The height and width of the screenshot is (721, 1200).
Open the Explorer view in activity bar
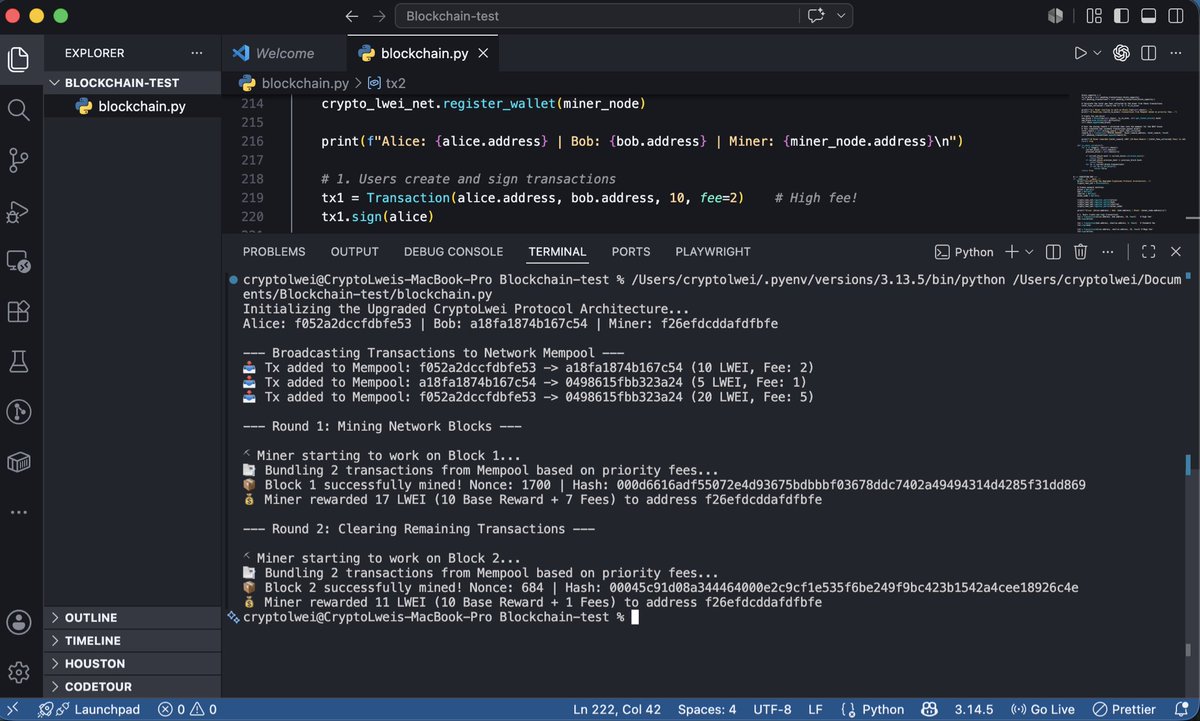(18, 59)
